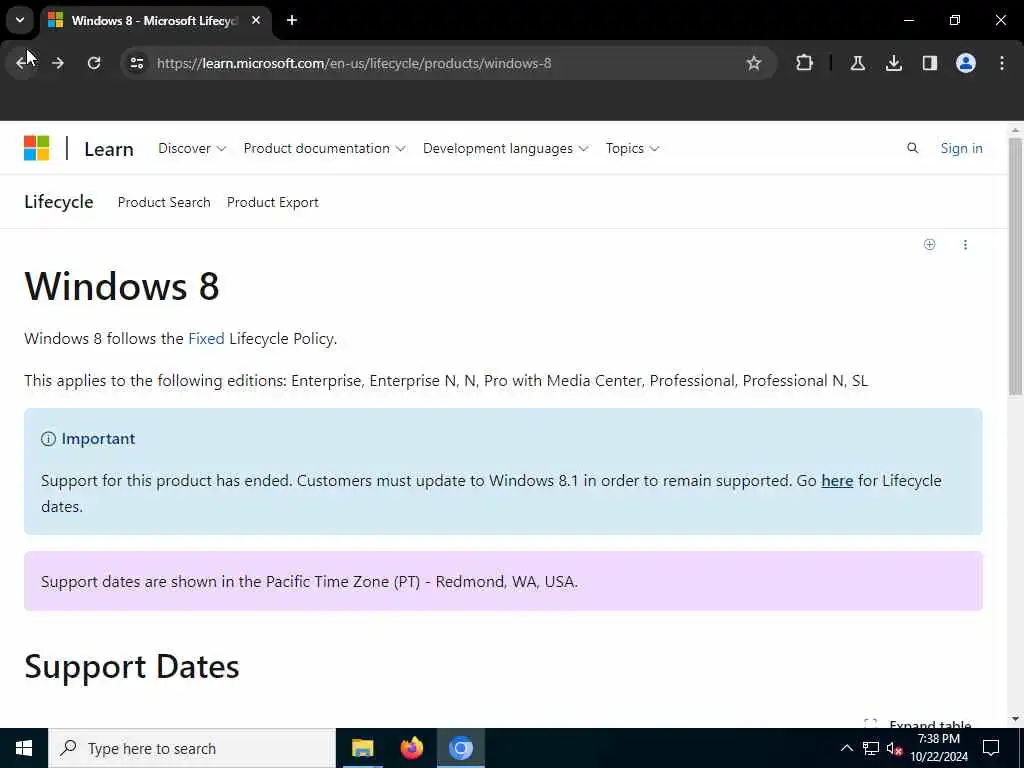
Task: Expand the Discover menu
Action: coord(192,148)
